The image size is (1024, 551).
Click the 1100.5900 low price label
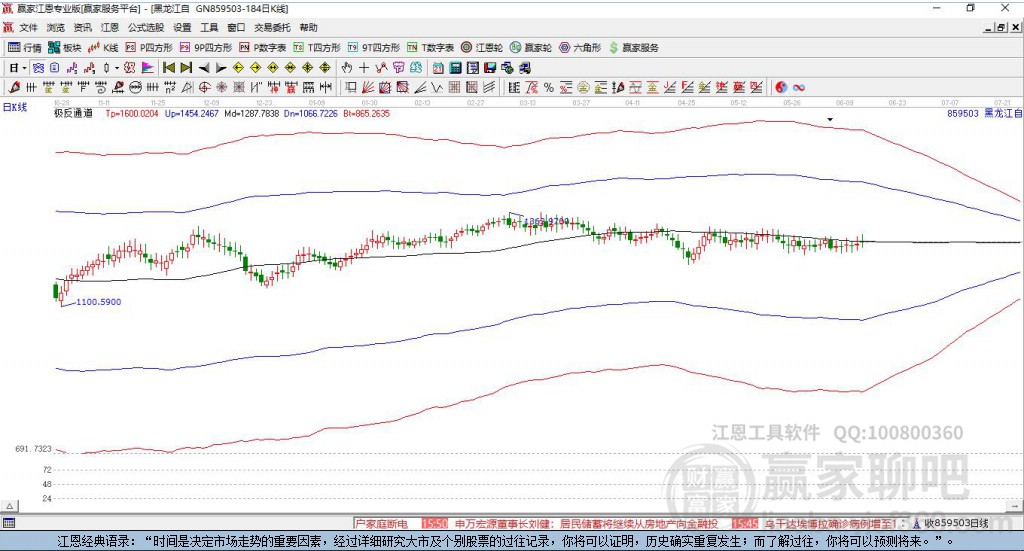(99, 302)
